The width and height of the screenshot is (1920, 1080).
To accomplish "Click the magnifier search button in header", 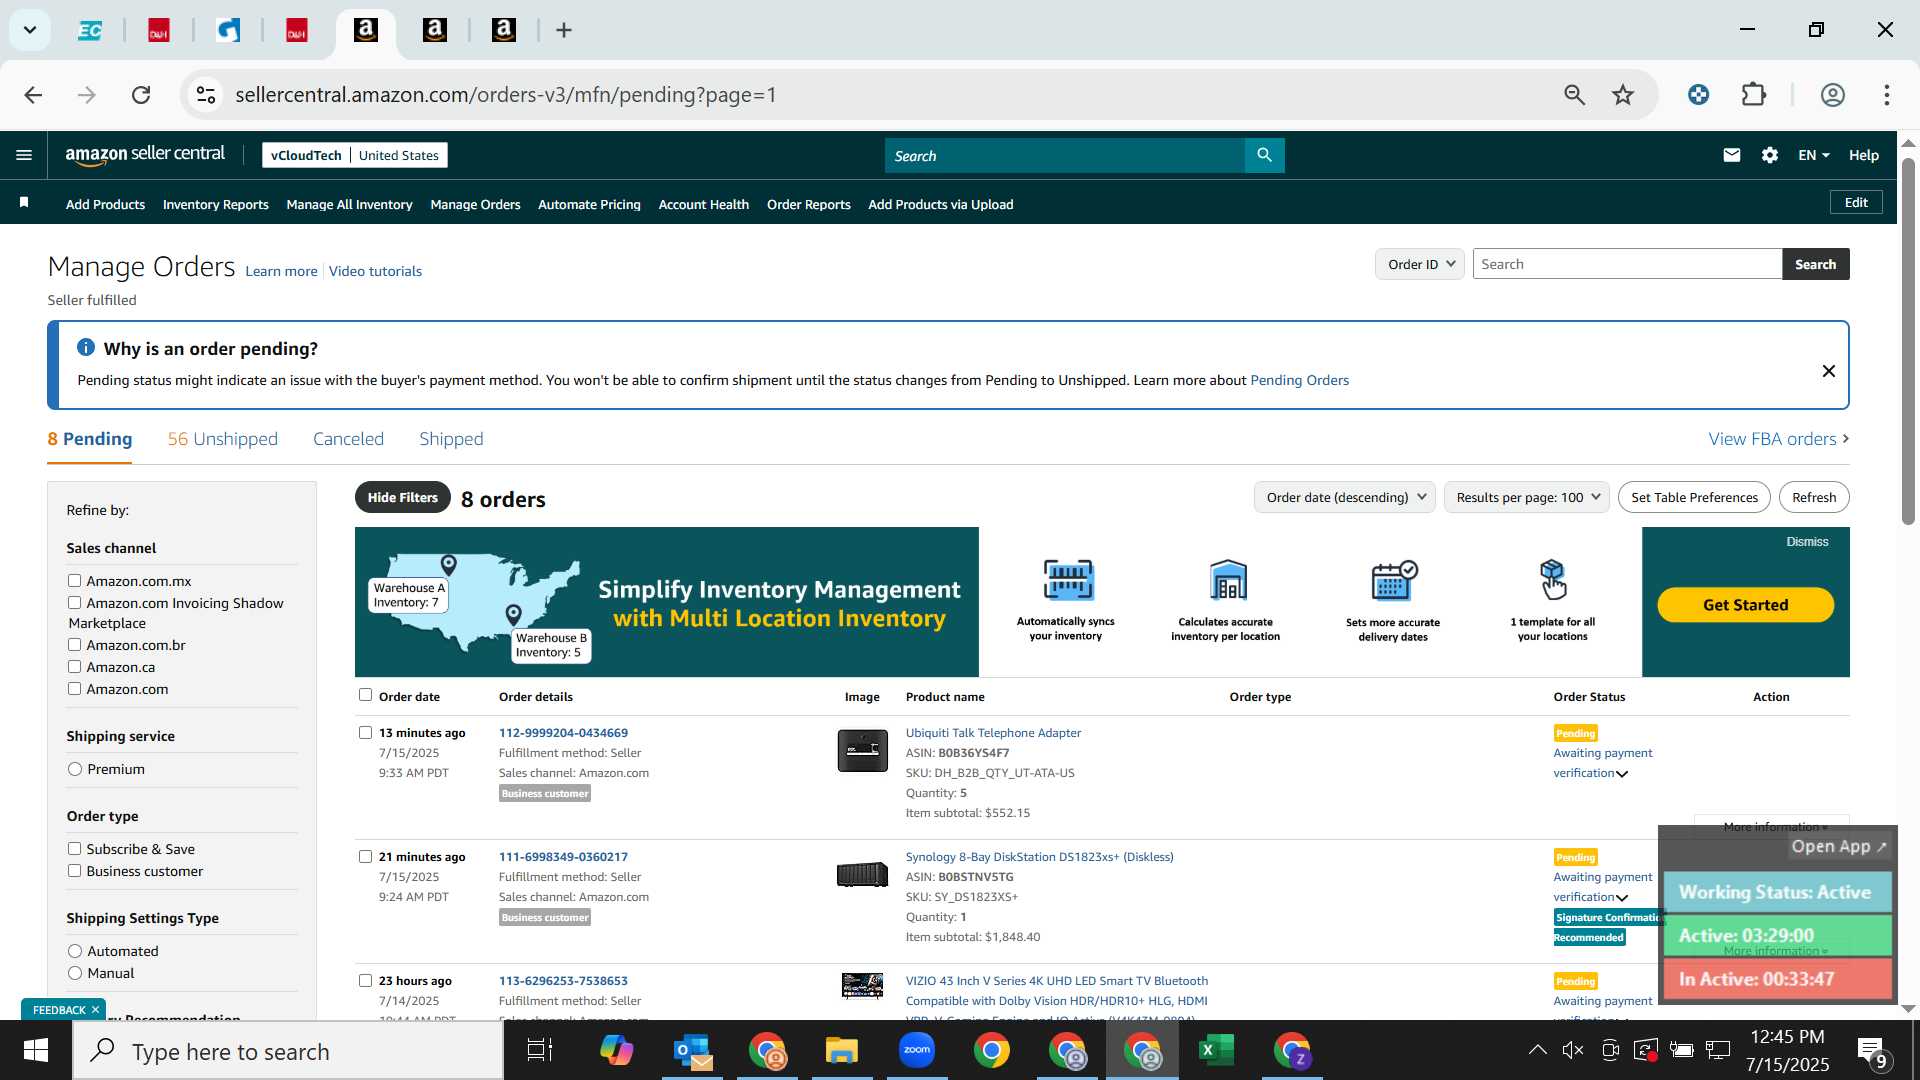I will tap(1264, 155).
